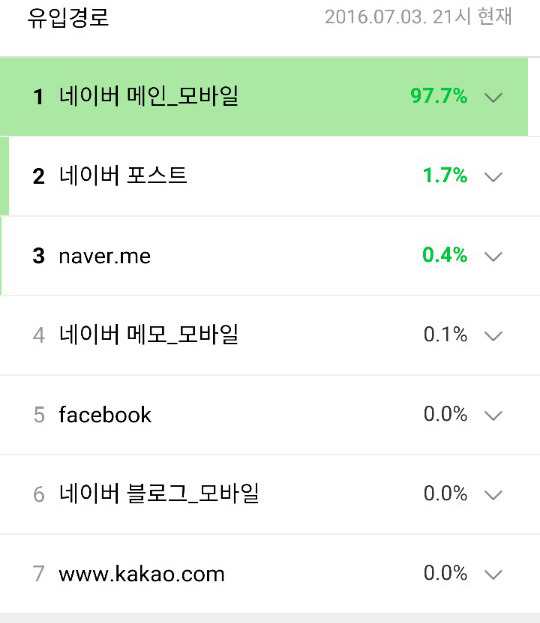
Task: Click the green bar of rank 1
Action: (264, 97)
